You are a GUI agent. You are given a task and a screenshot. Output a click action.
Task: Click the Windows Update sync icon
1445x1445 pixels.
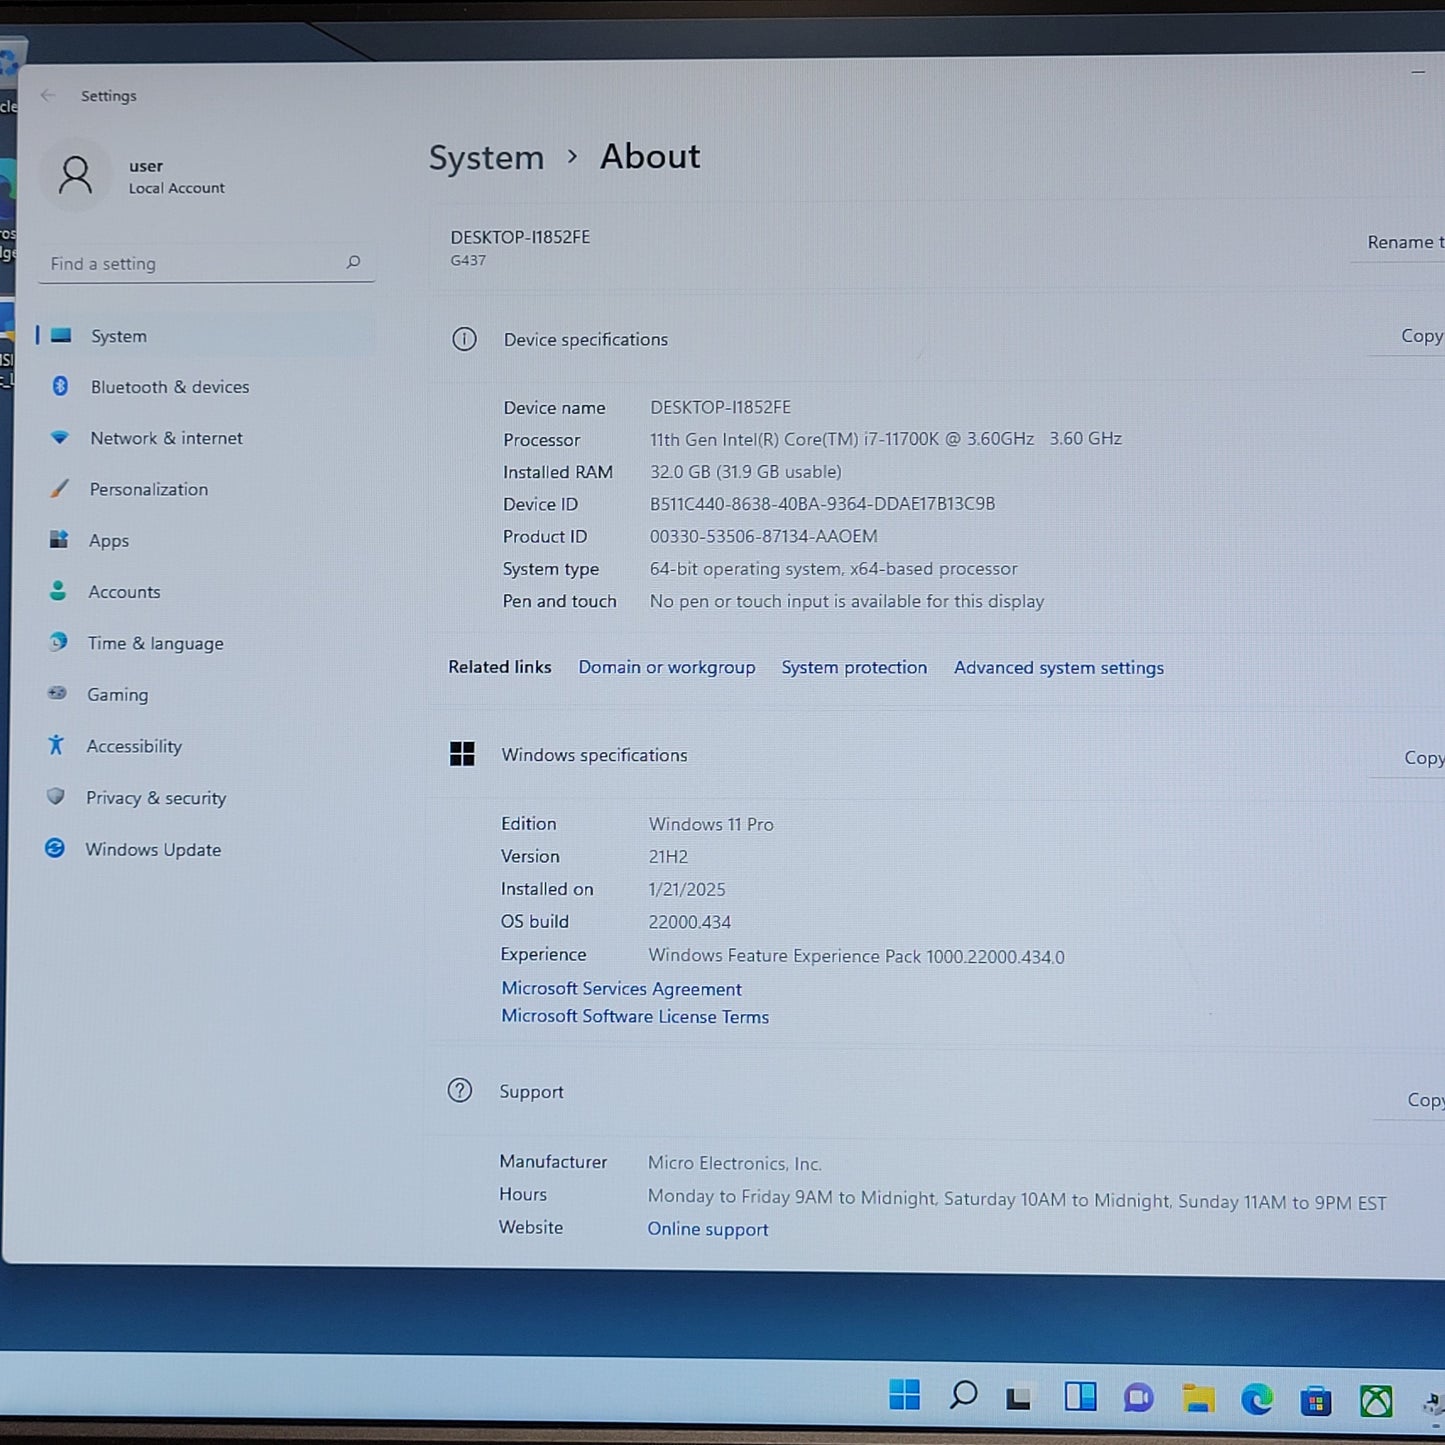click(55, 848)
